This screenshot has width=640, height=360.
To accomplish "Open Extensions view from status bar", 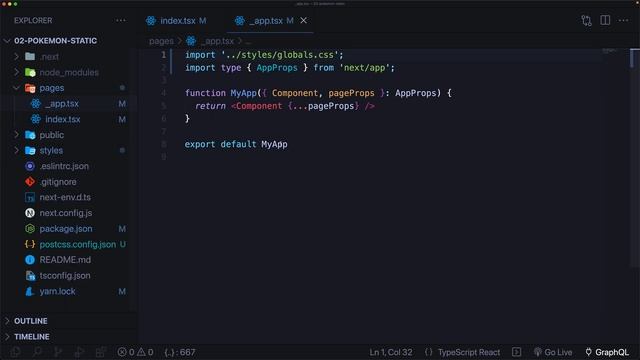I will [100, 352].
